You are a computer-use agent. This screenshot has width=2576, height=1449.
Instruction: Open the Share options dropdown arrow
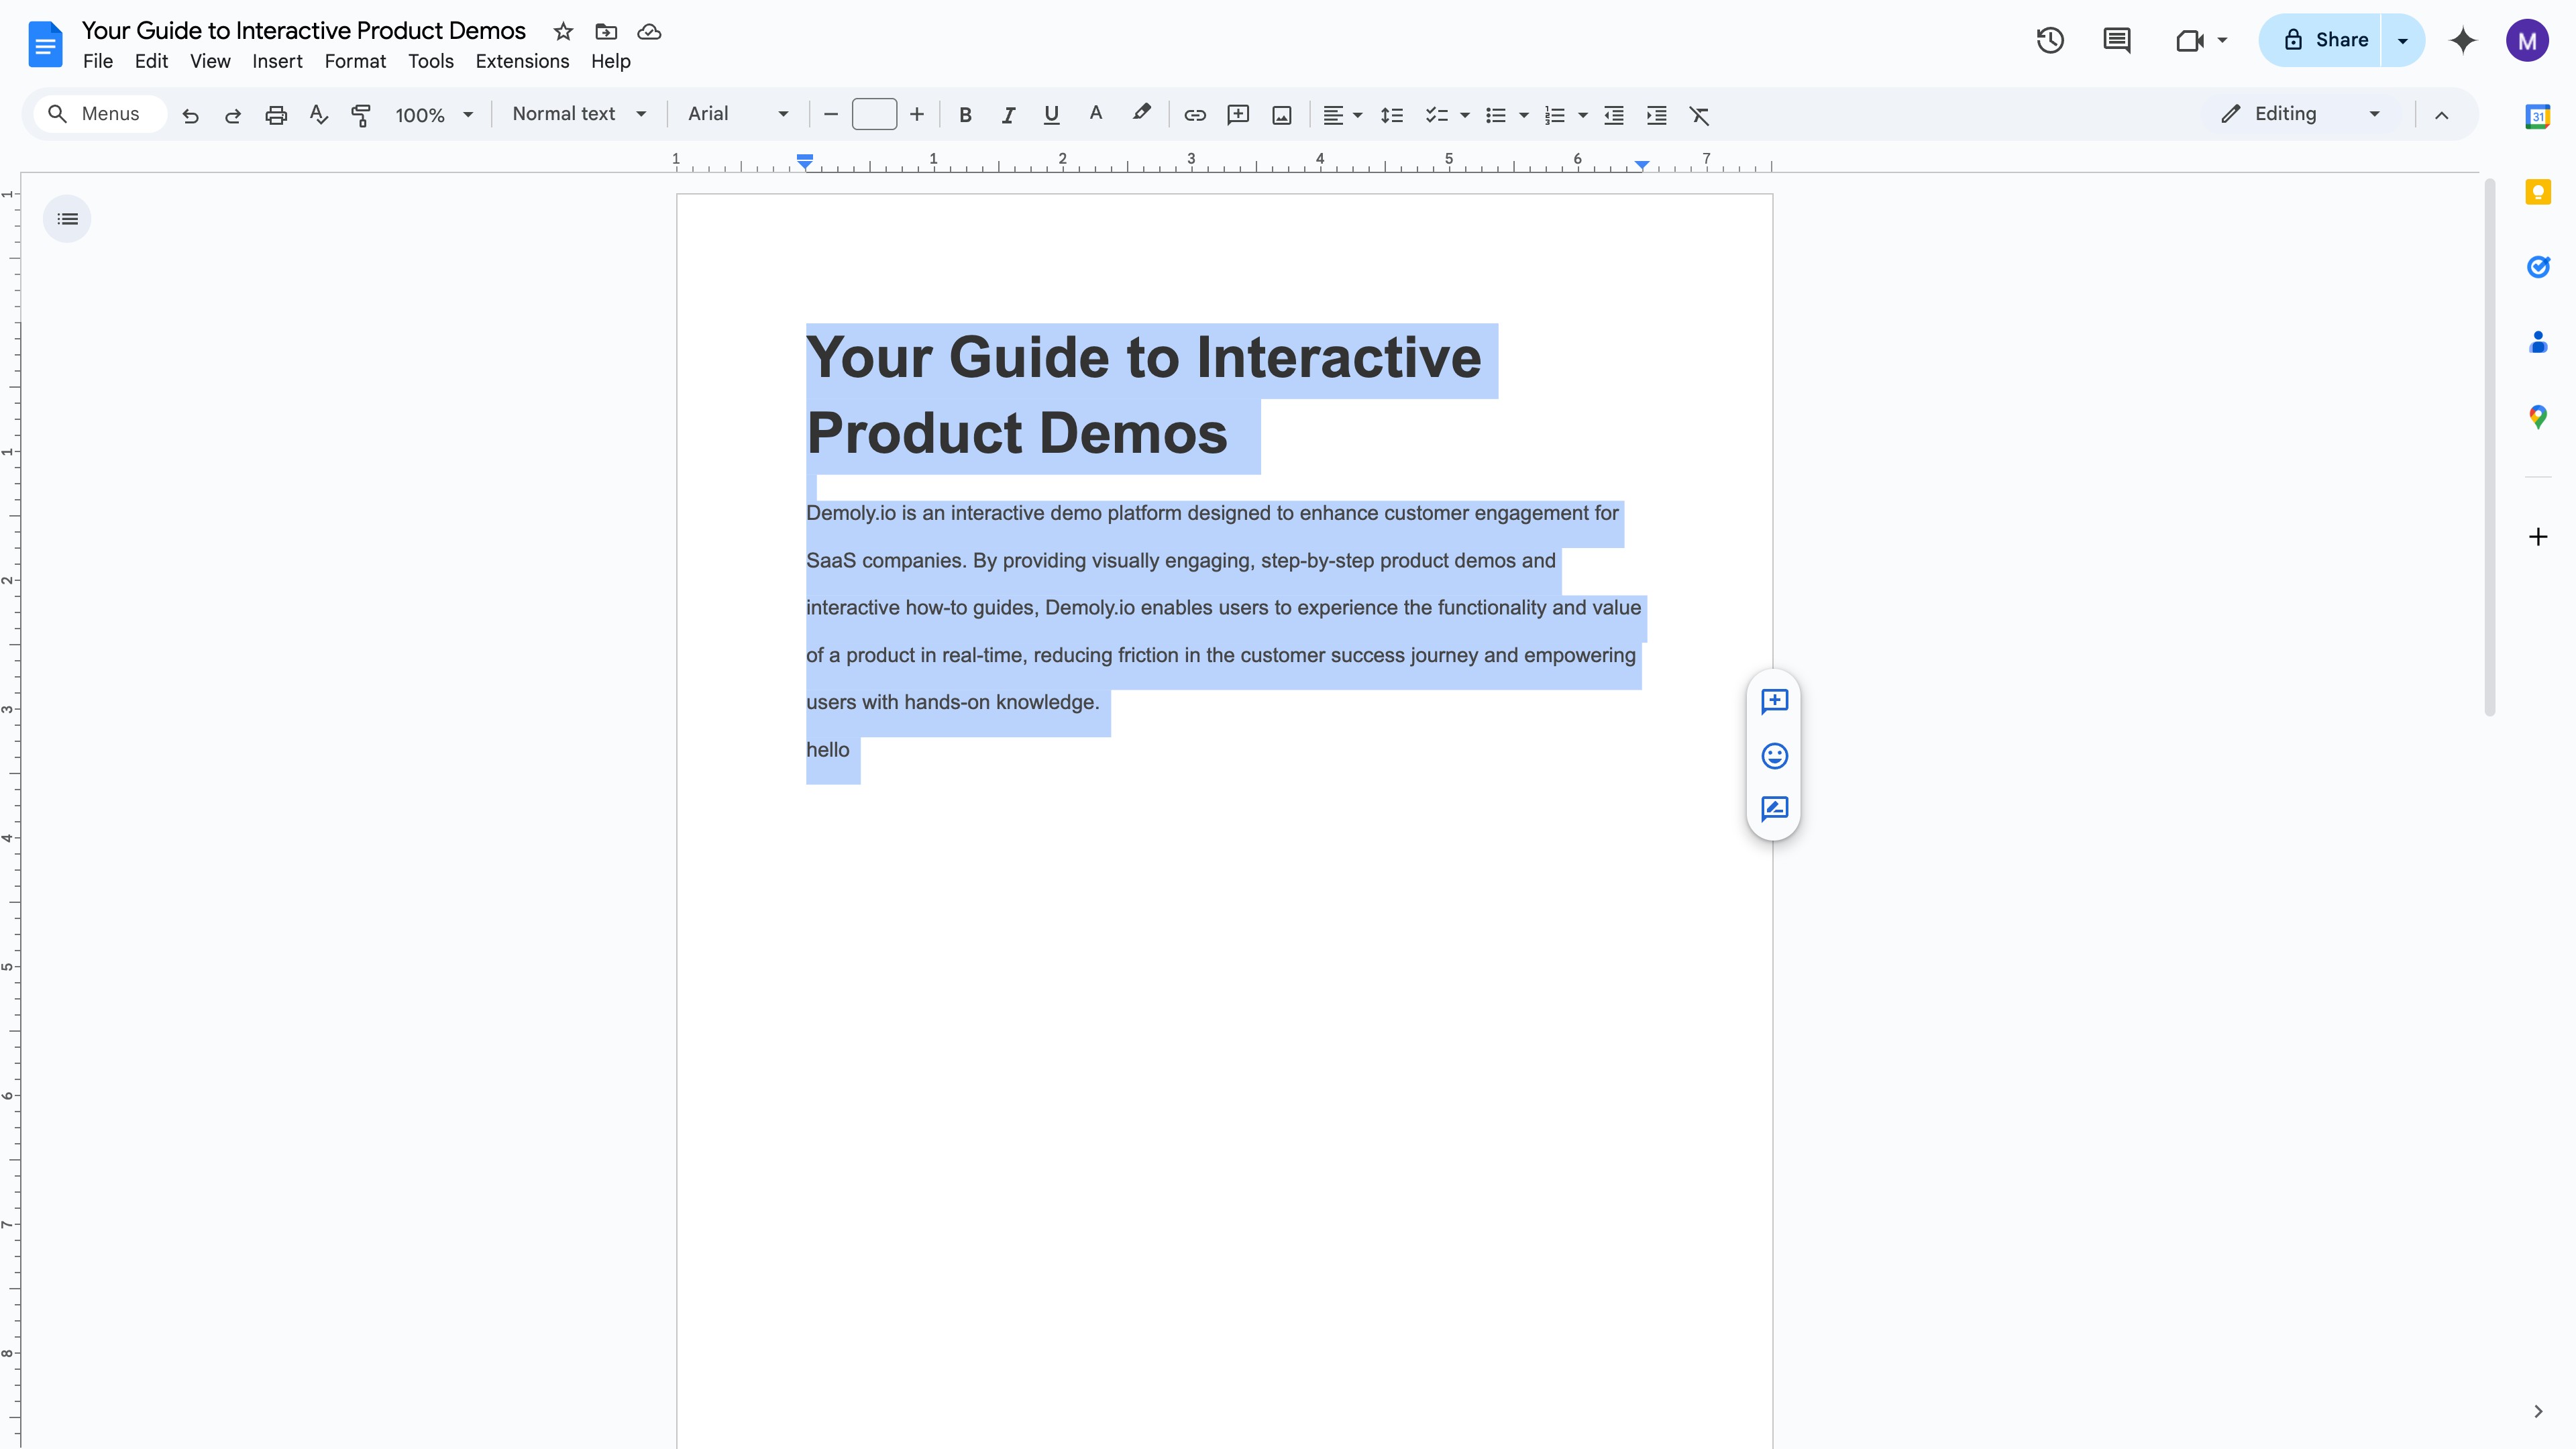pos(2402,40)
